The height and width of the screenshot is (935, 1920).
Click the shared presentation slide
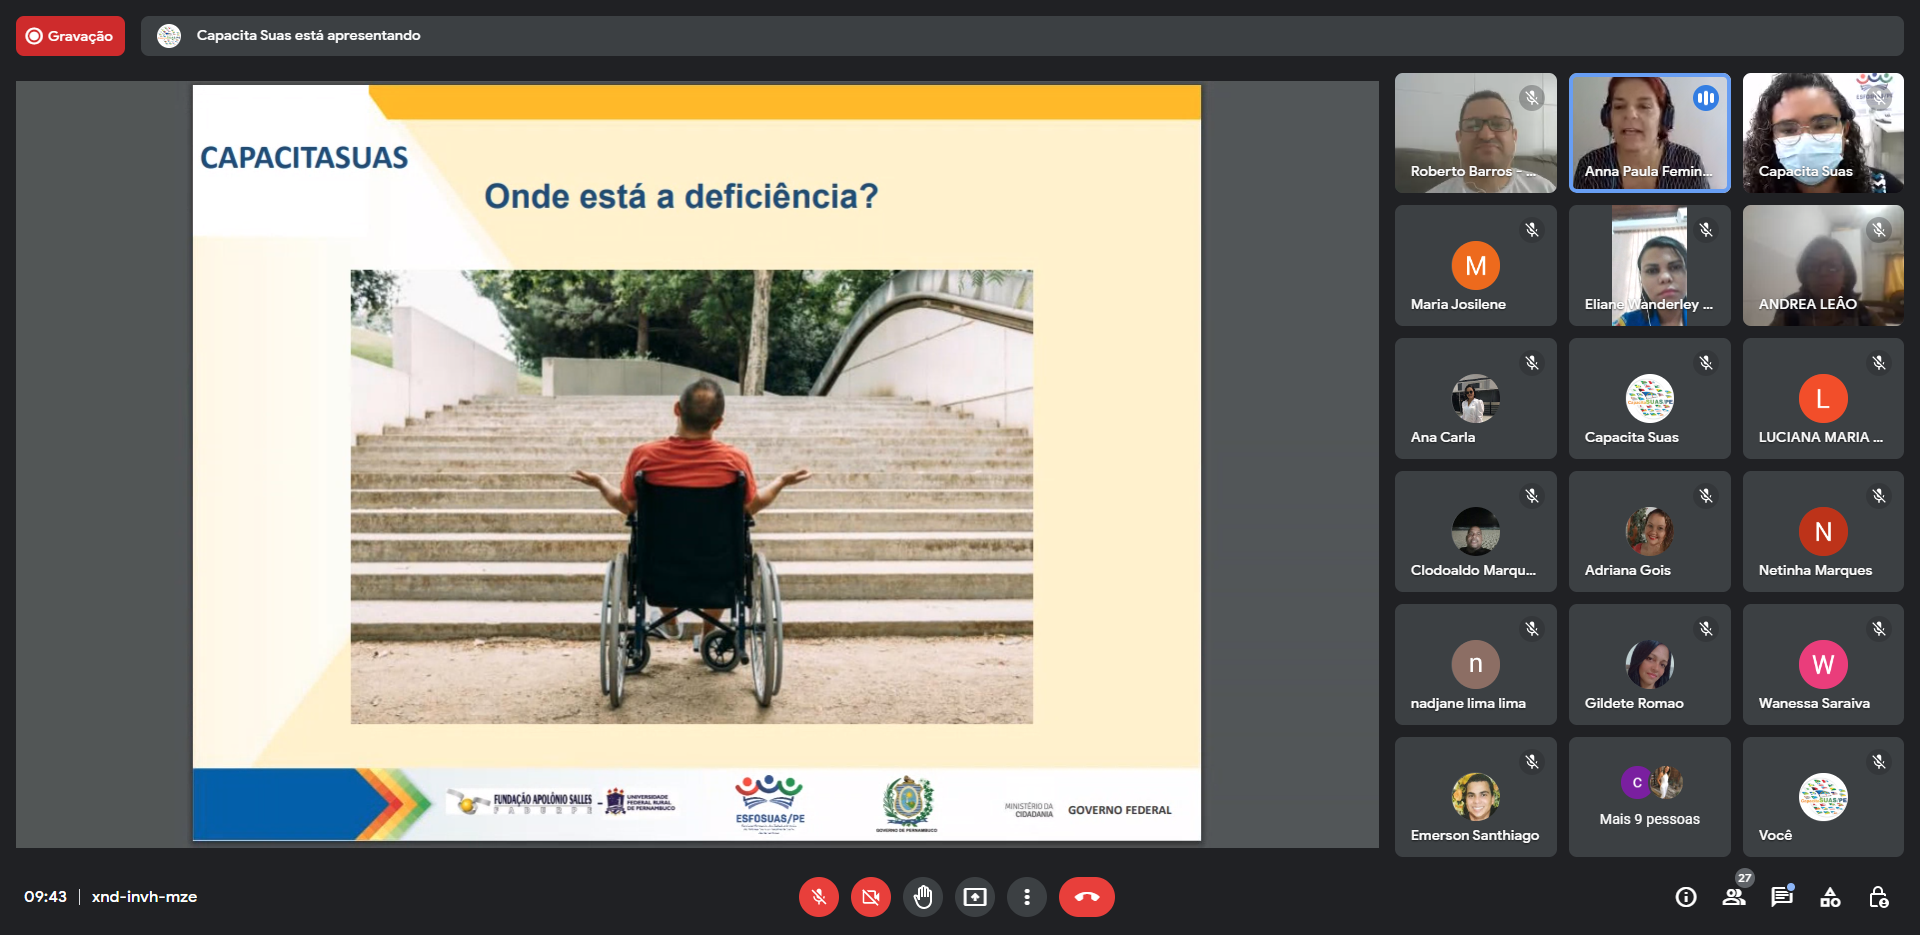click(x=696, y=463)
